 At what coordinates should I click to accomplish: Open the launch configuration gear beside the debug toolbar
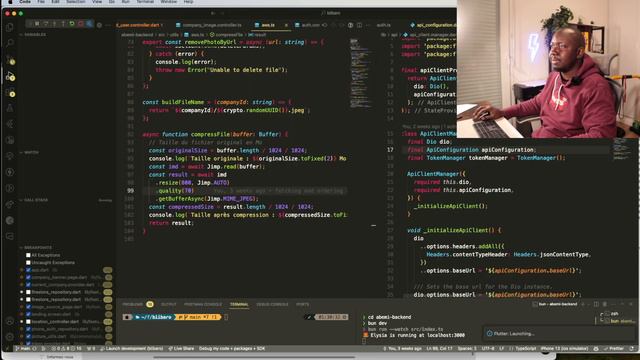point(99,25)
